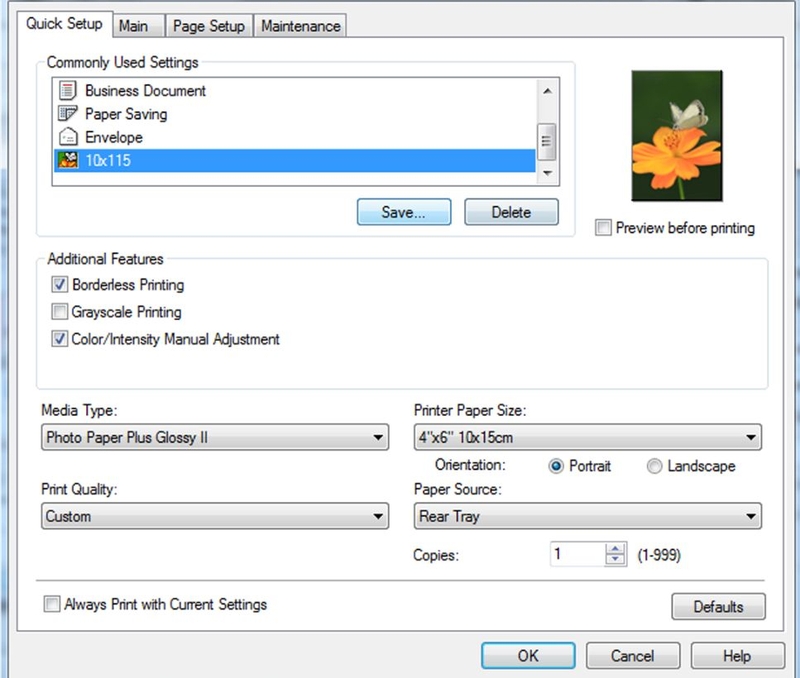This screenshot has height=678, width=800.
Task: Click the Defaults button
Action: coord(718,606)
